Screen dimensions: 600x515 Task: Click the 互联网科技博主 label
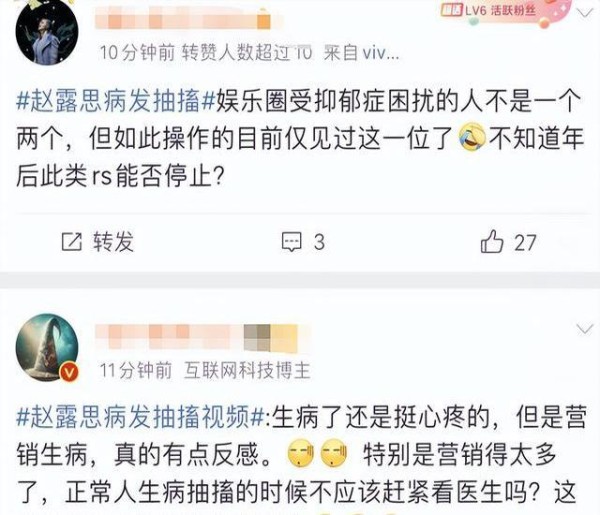[247, 370]
